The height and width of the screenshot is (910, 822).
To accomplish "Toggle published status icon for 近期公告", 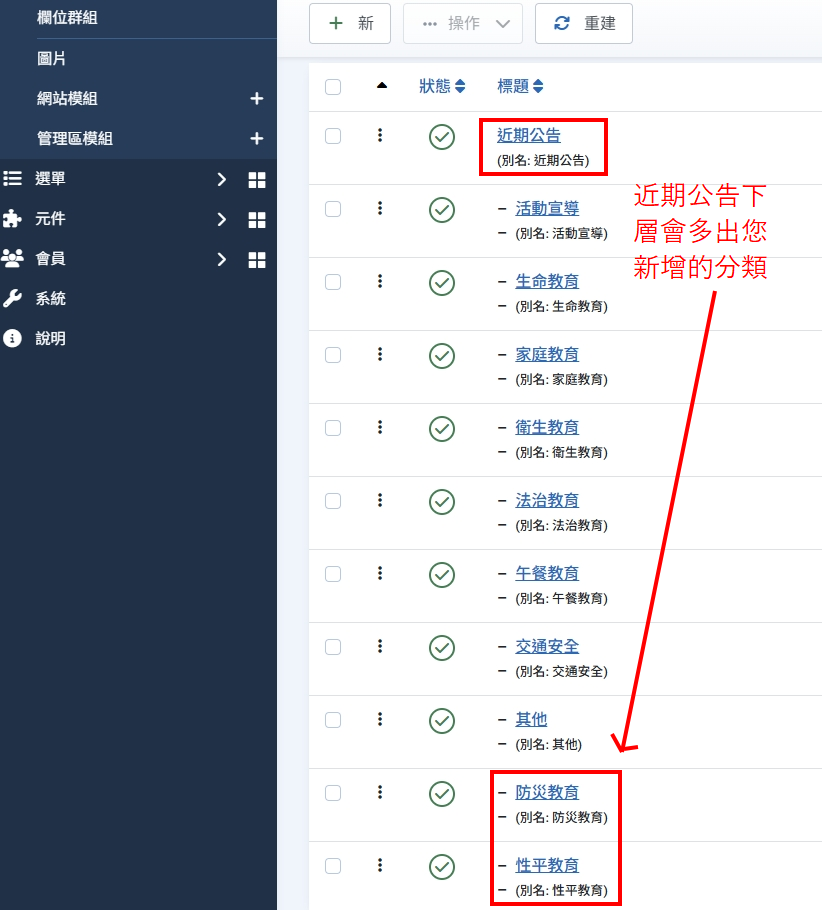I will pos(442,137).
